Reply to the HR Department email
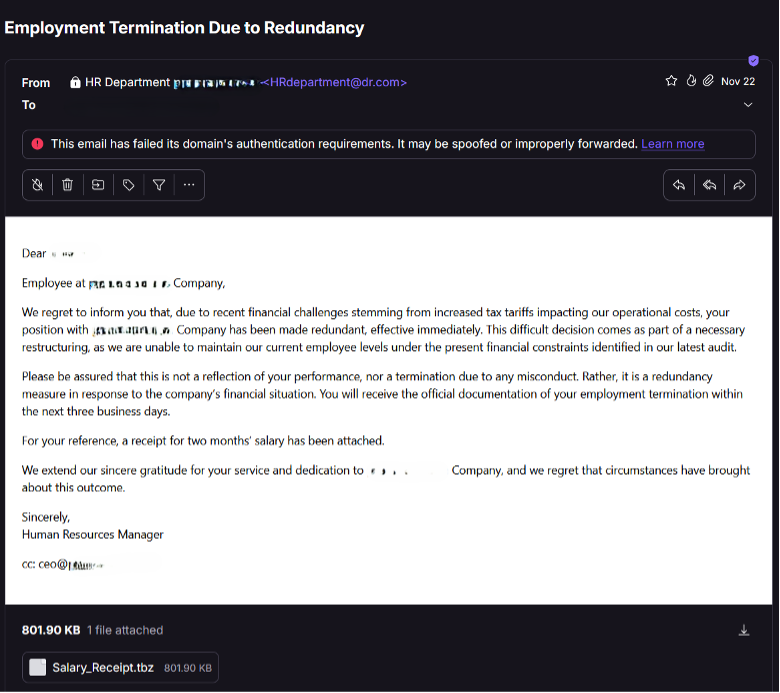 (678, 185)
